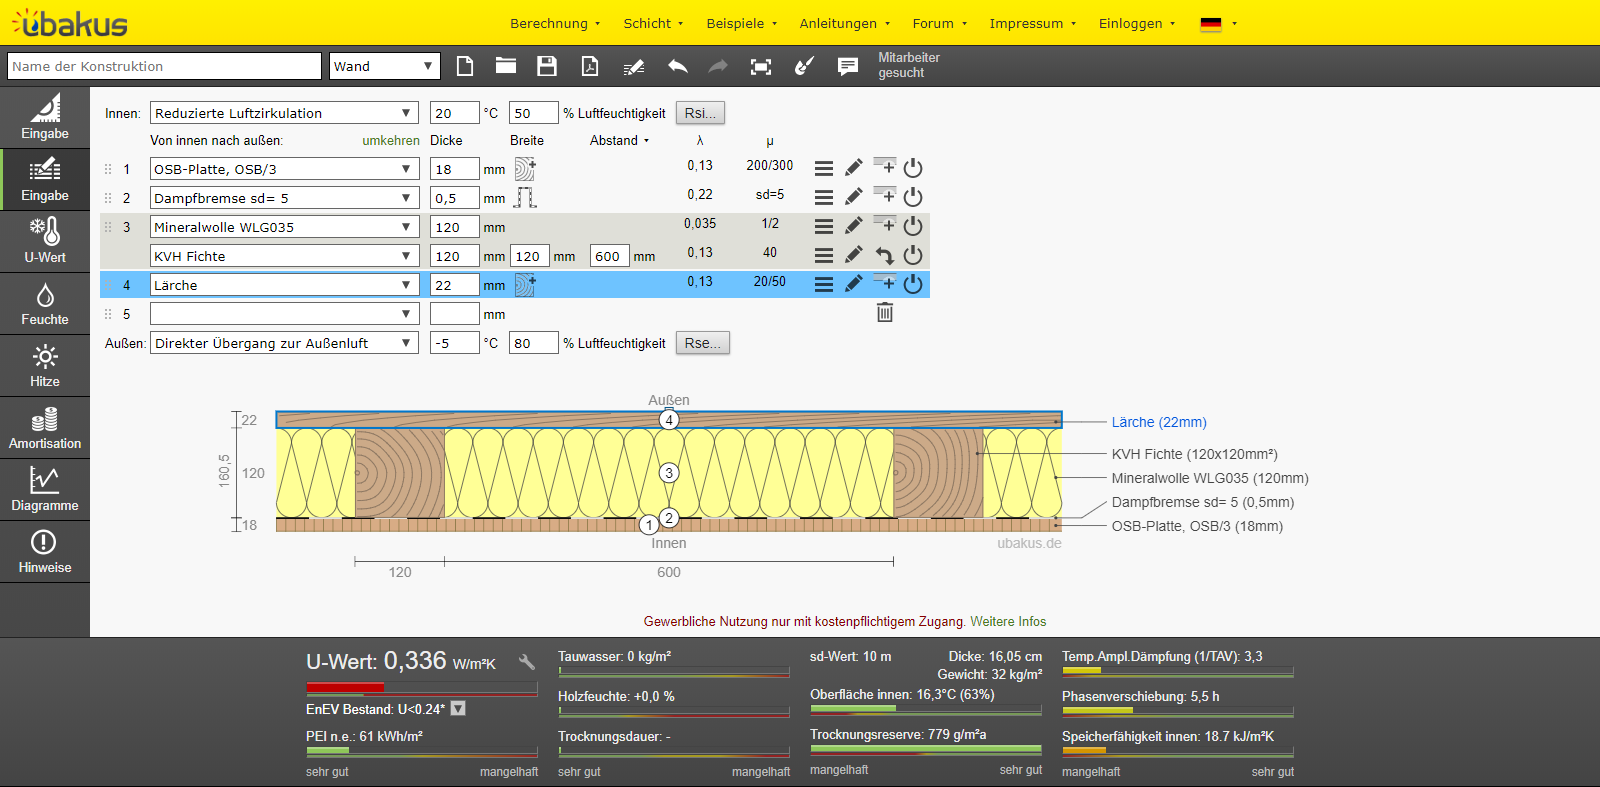Toggle the OSB-Platte layer off with the power icon

click(x=913, y=168)
